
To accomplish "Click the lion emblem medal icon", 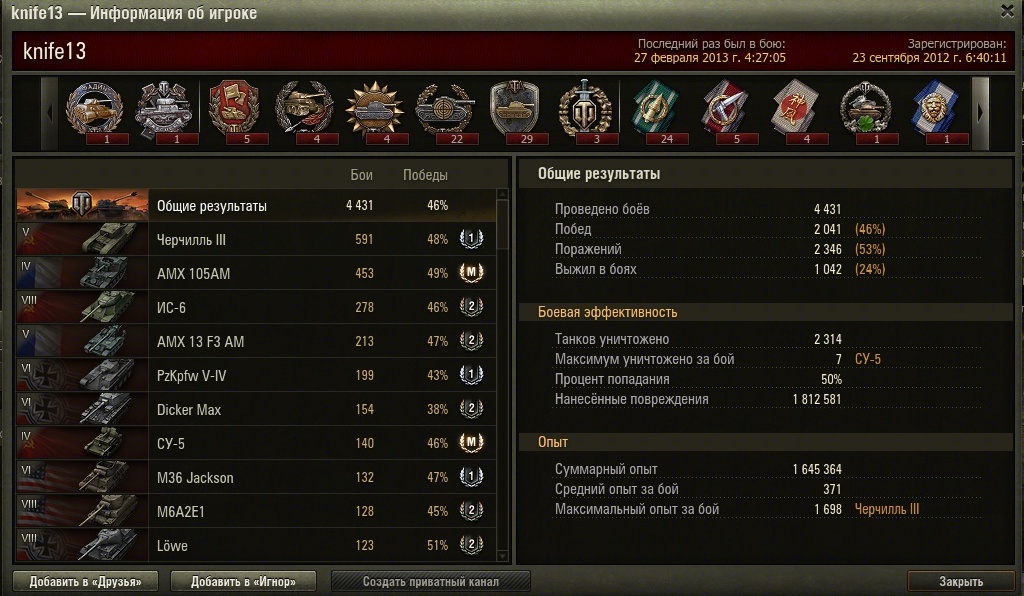I will (x=934, y=109).
